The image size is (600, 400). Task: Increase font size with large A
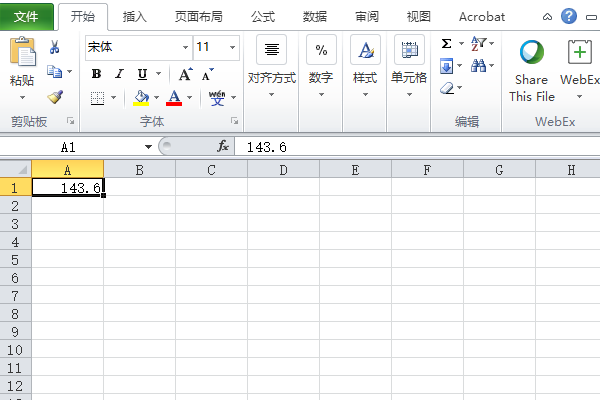(x=186, y=74)
